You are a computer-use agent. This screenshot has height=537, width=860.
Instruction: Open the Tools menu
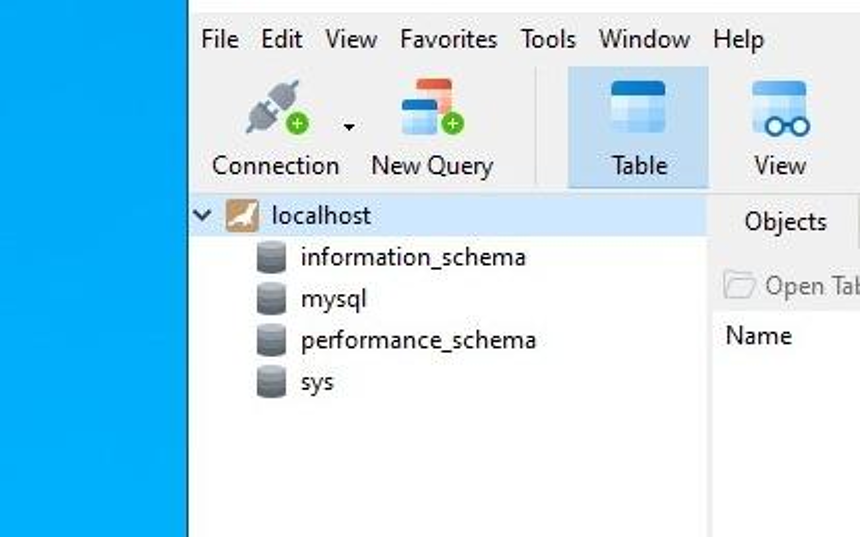pos(548,40)
